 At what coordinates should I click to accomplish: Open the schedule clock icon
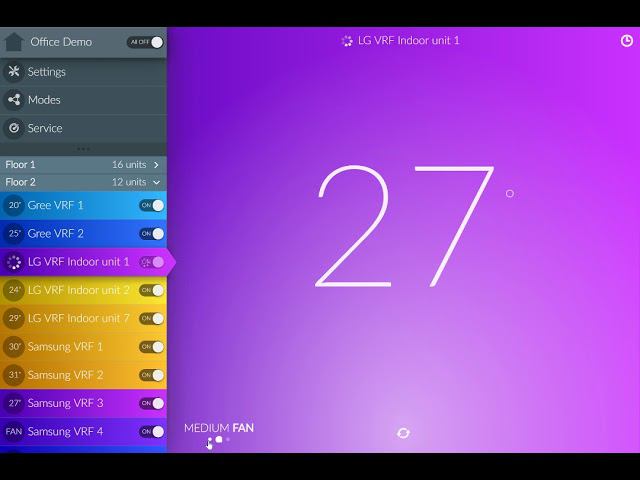(627, 40)
